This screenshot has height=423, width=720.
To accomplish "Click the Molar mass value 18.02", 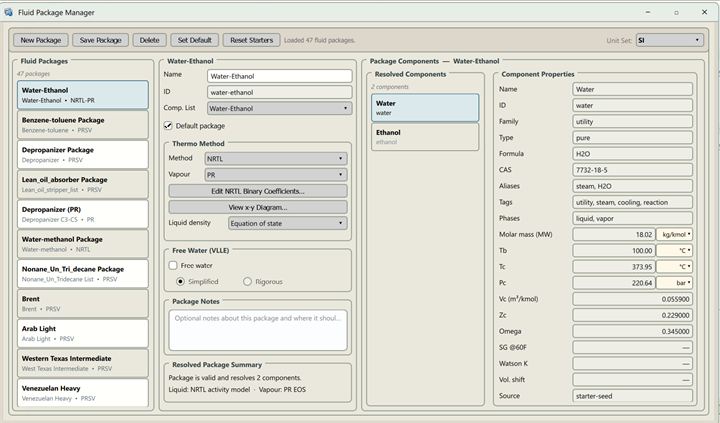I will tap(613, 234).
